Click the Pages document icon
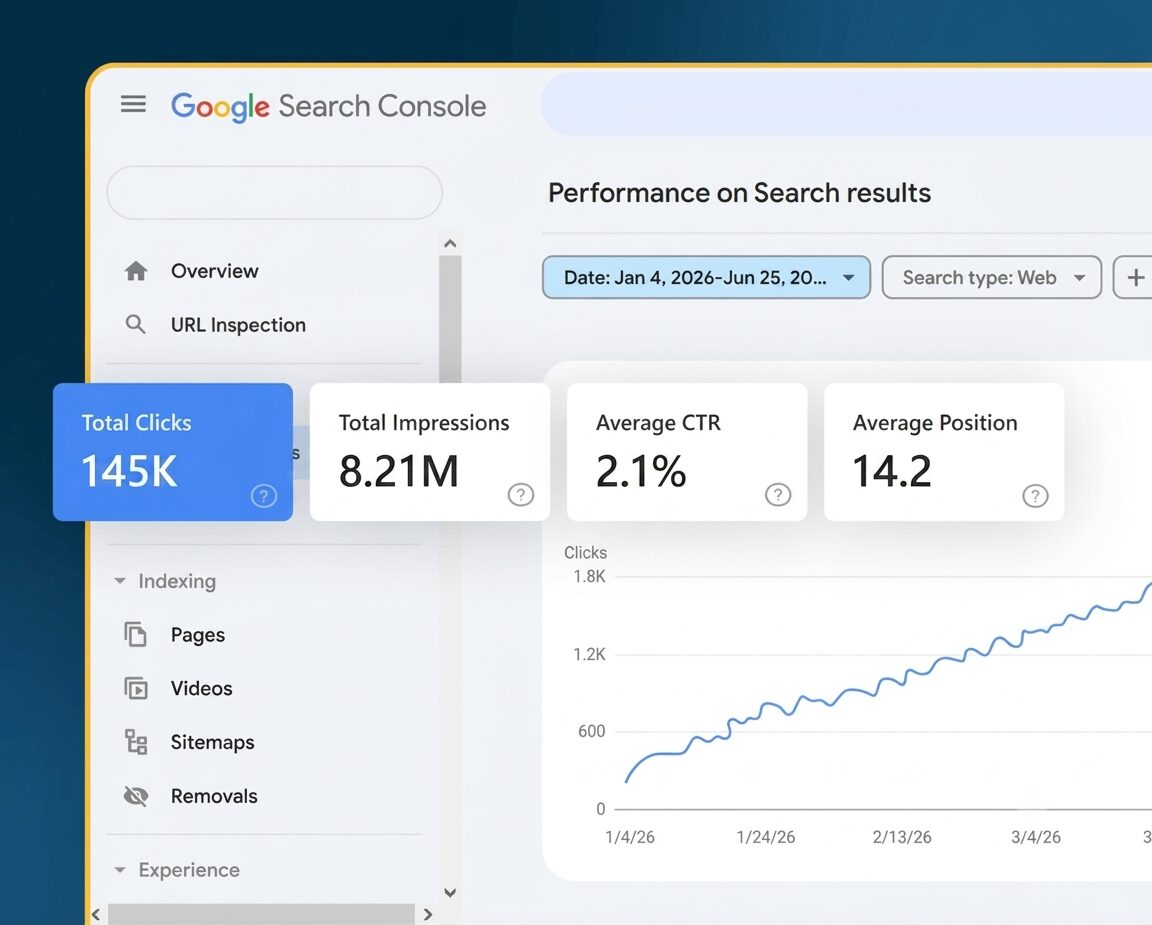 coord(136,635)
